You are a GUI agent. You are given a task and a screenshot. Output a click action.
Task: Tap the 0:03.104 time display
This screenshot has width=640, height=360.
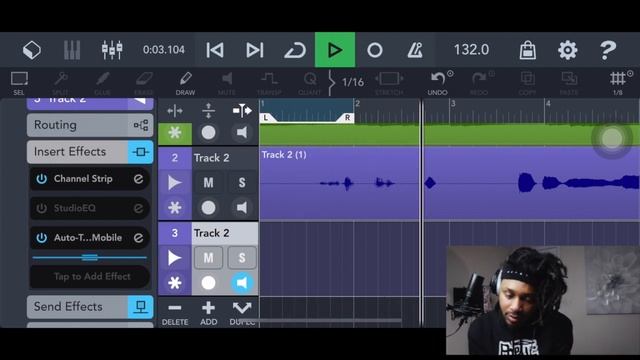[x=164, y=50]
